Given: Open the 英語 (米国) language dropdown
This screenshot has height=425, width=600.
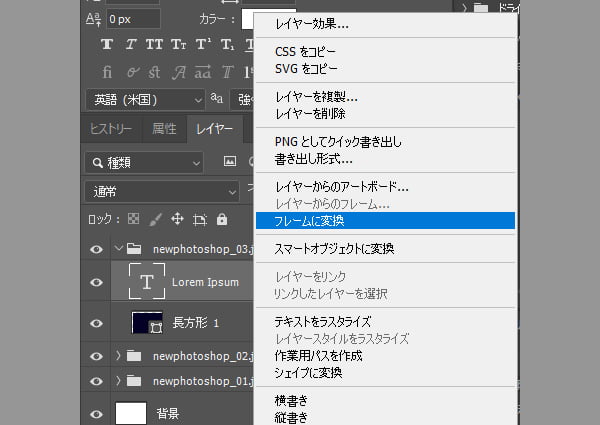Looking at the screenshot, I should tap(143, 100).
